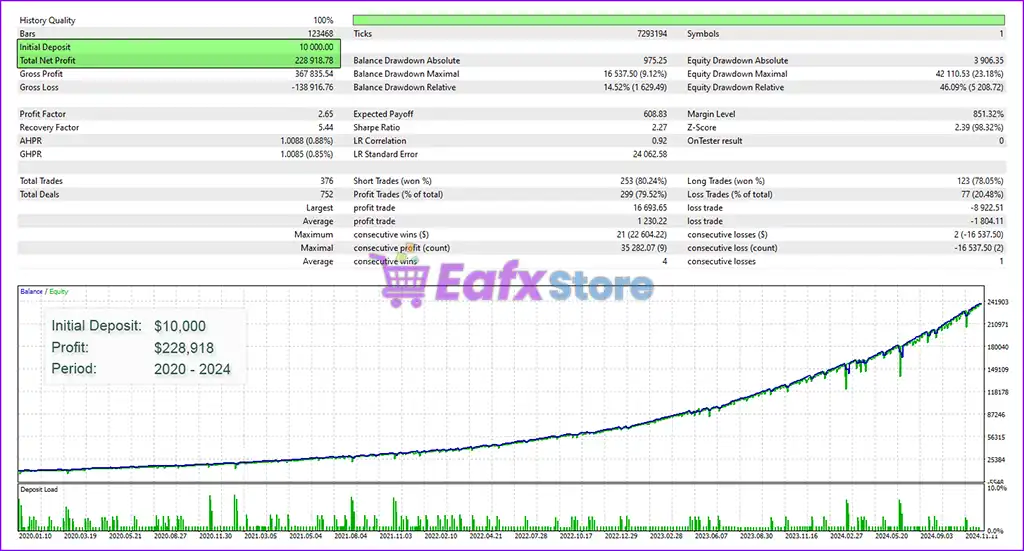Click the Period: 2020 - 2024 summary line

click(x=141, y=369)
